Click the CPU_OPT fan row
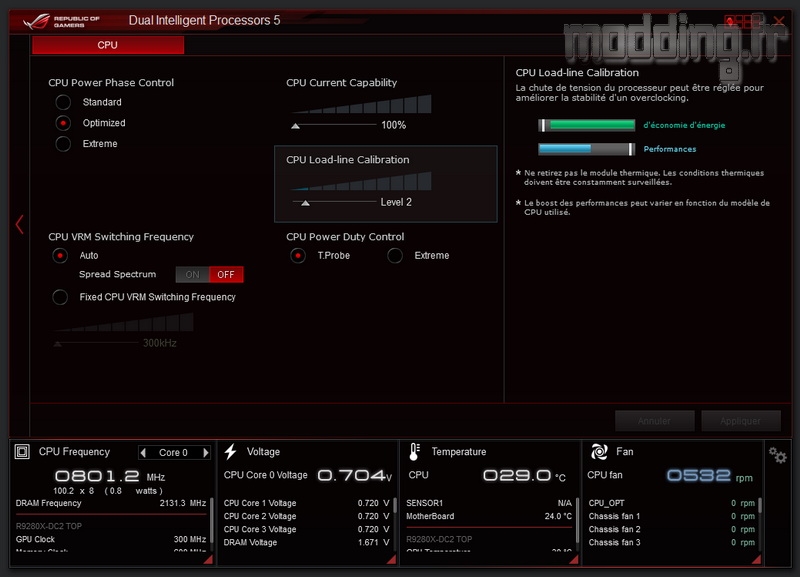 tap(672, 503)
